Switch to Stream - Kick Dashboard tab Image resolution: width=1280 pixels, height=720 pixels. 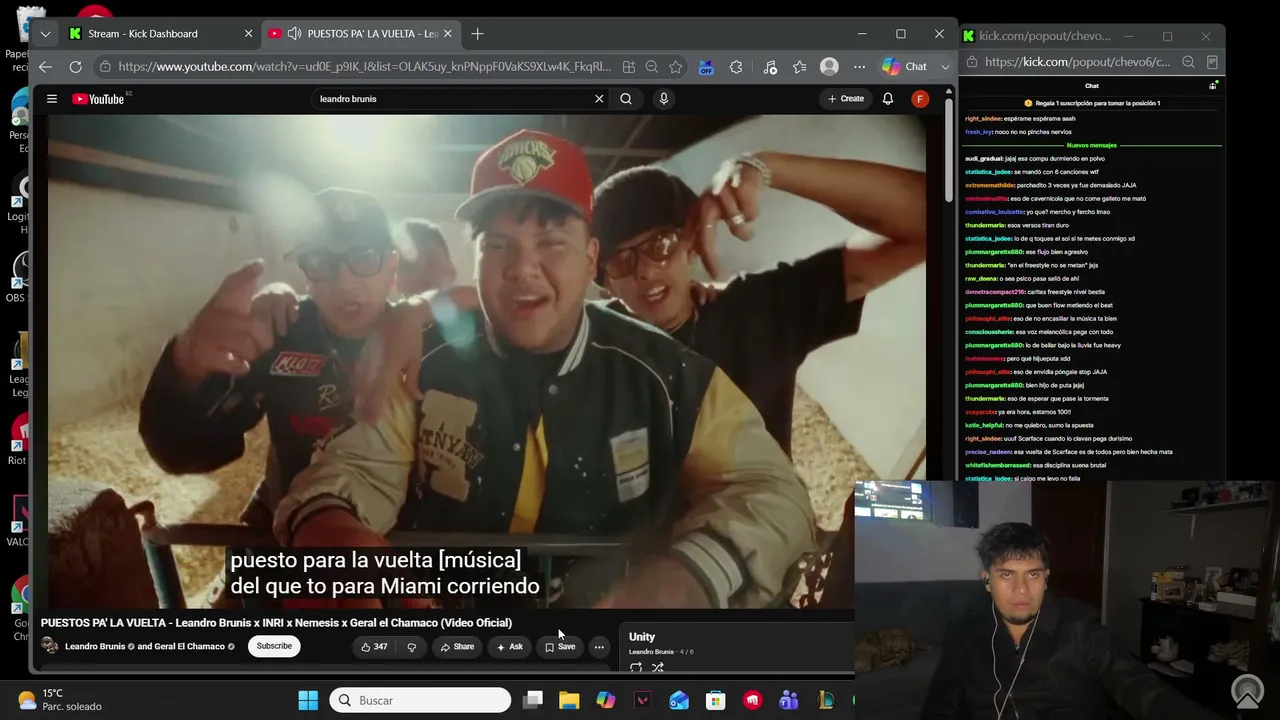[x=160, y=33]
